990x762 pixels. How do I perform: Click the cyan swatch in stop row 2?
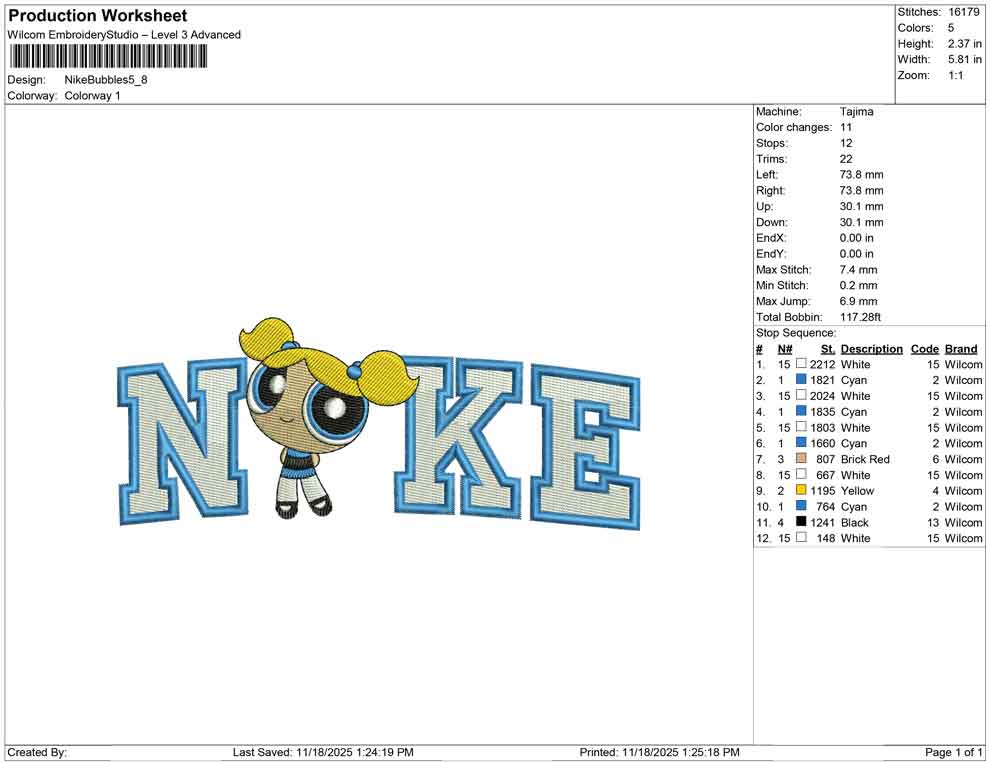801,379
